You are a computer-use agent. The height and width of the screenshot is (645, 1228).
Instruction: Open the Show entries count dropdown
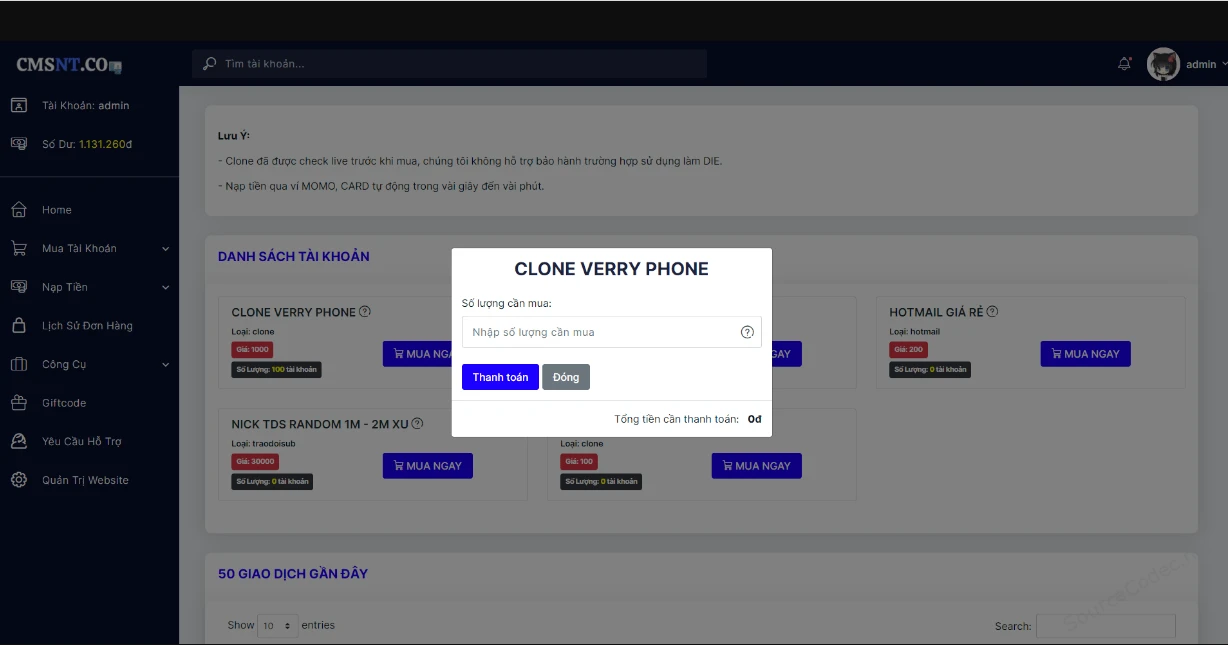pos(278,626)
